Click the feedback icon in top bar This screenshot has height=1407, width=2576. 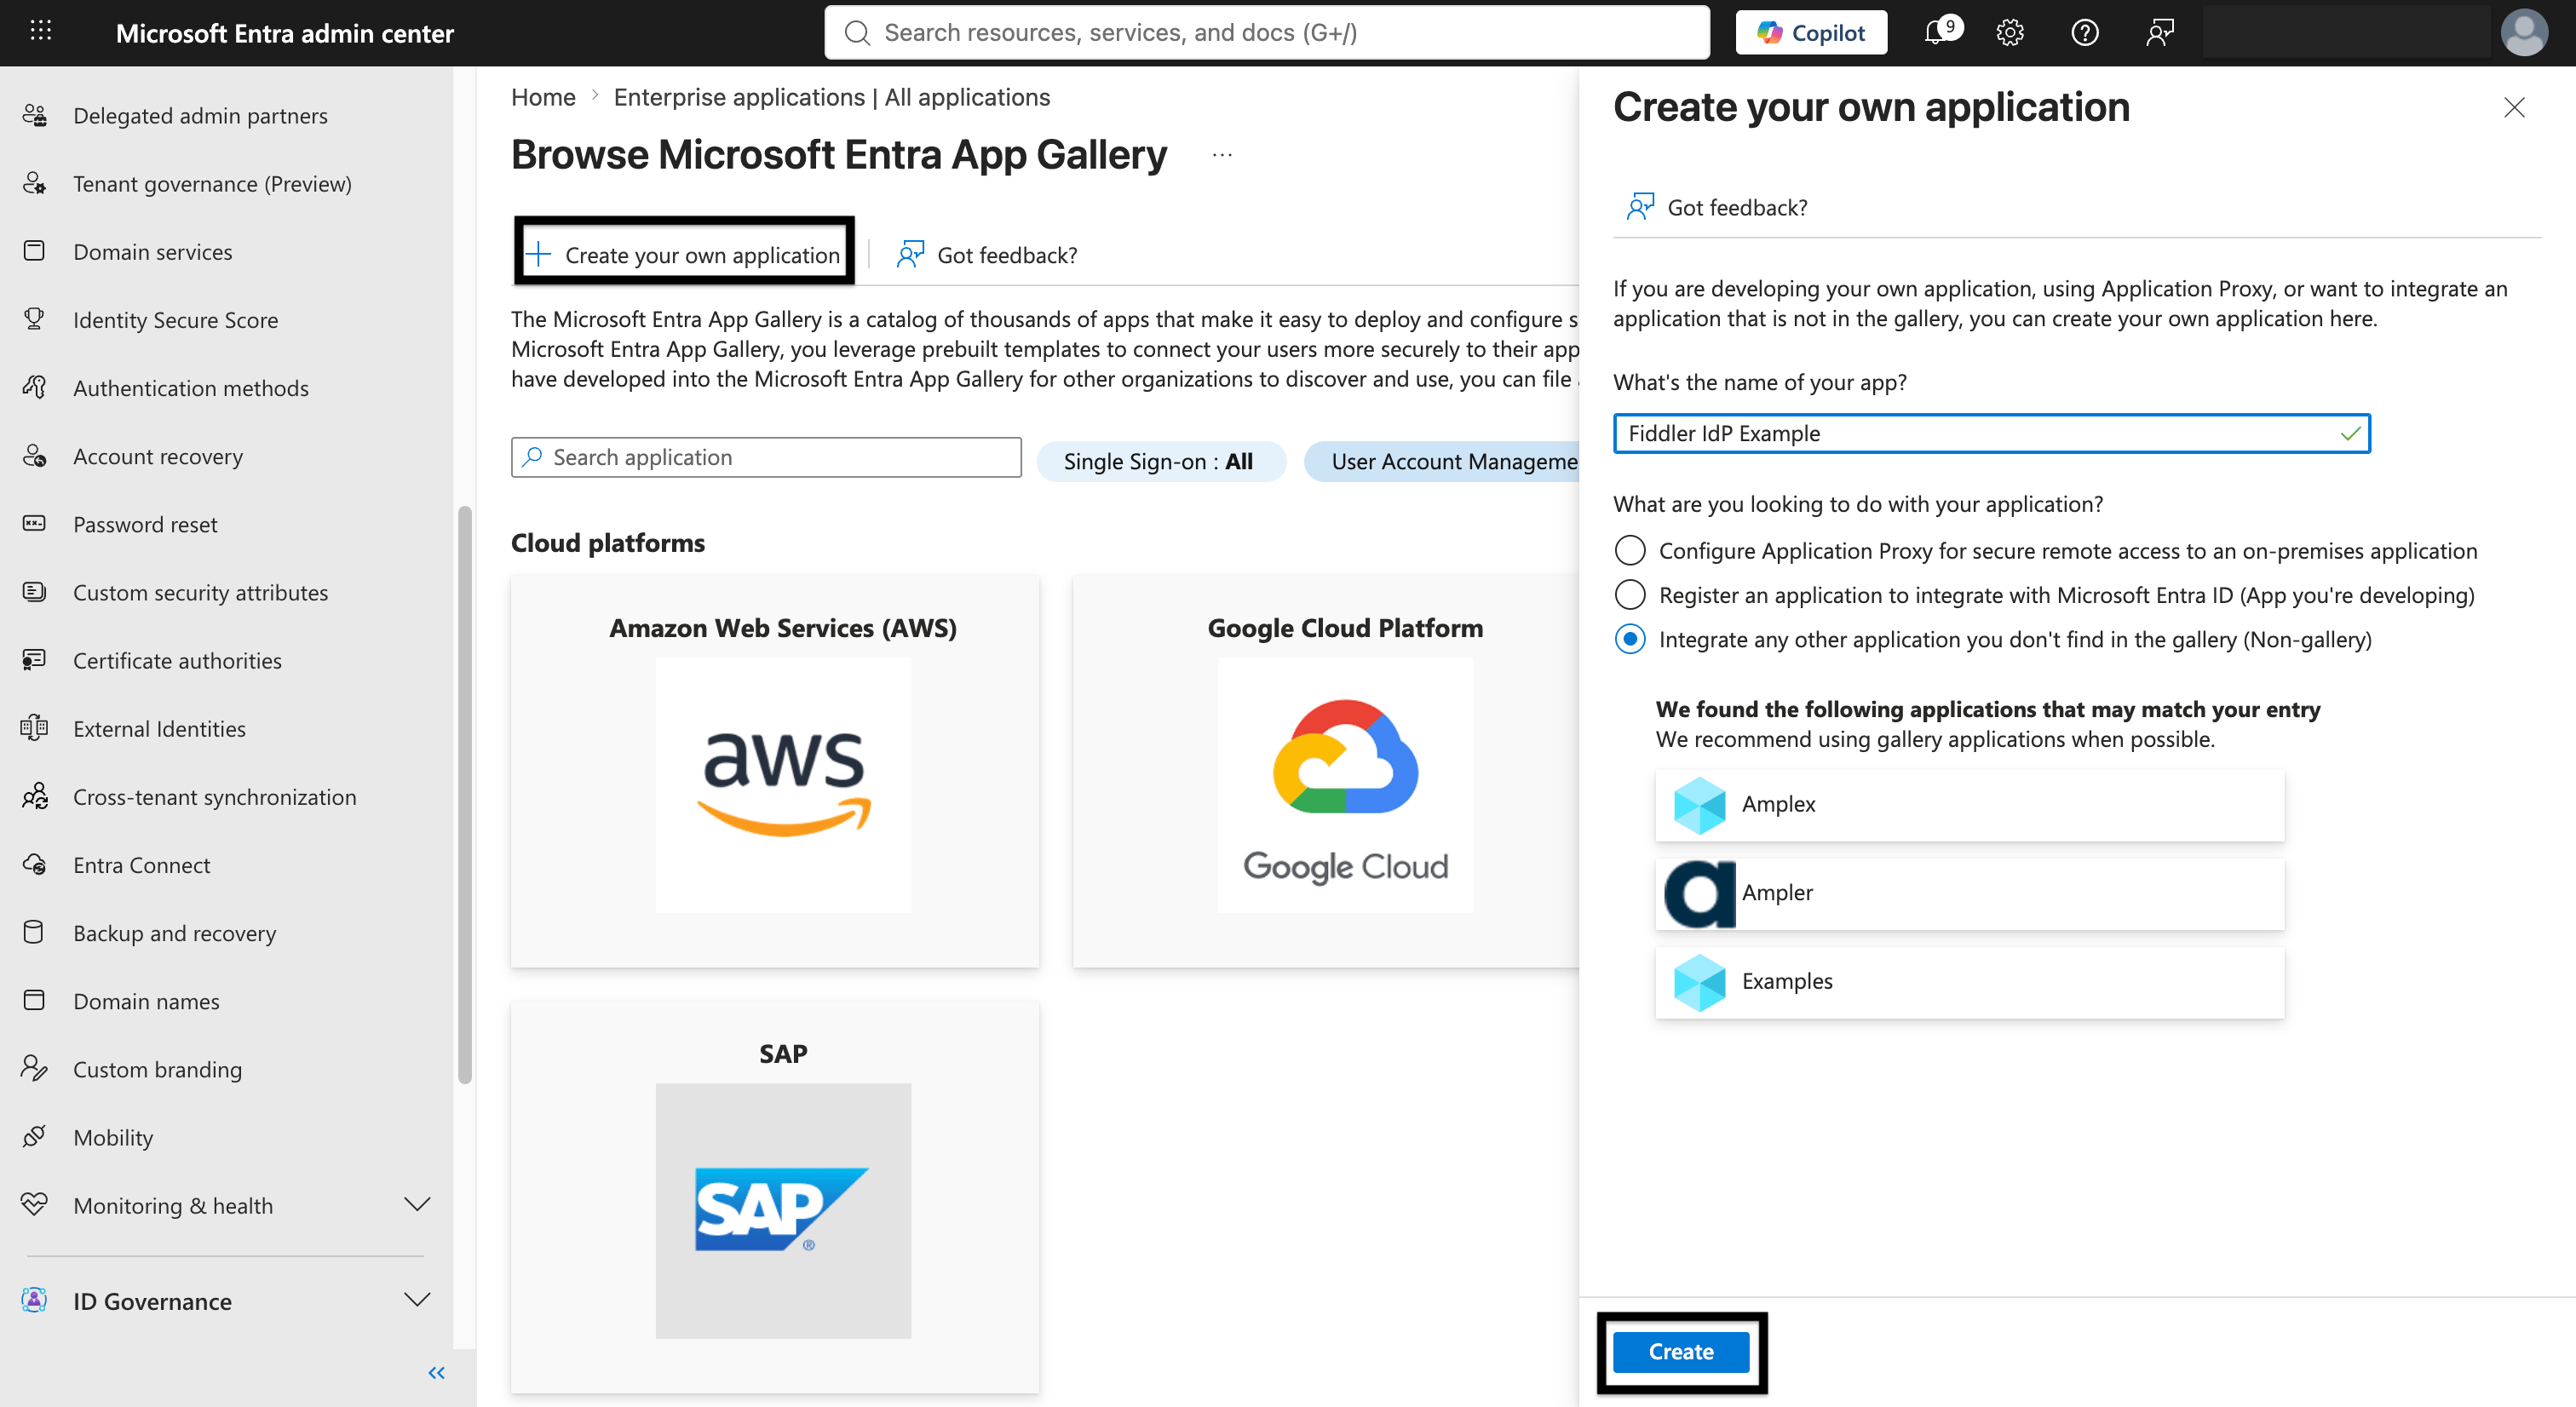point(2160,32)
